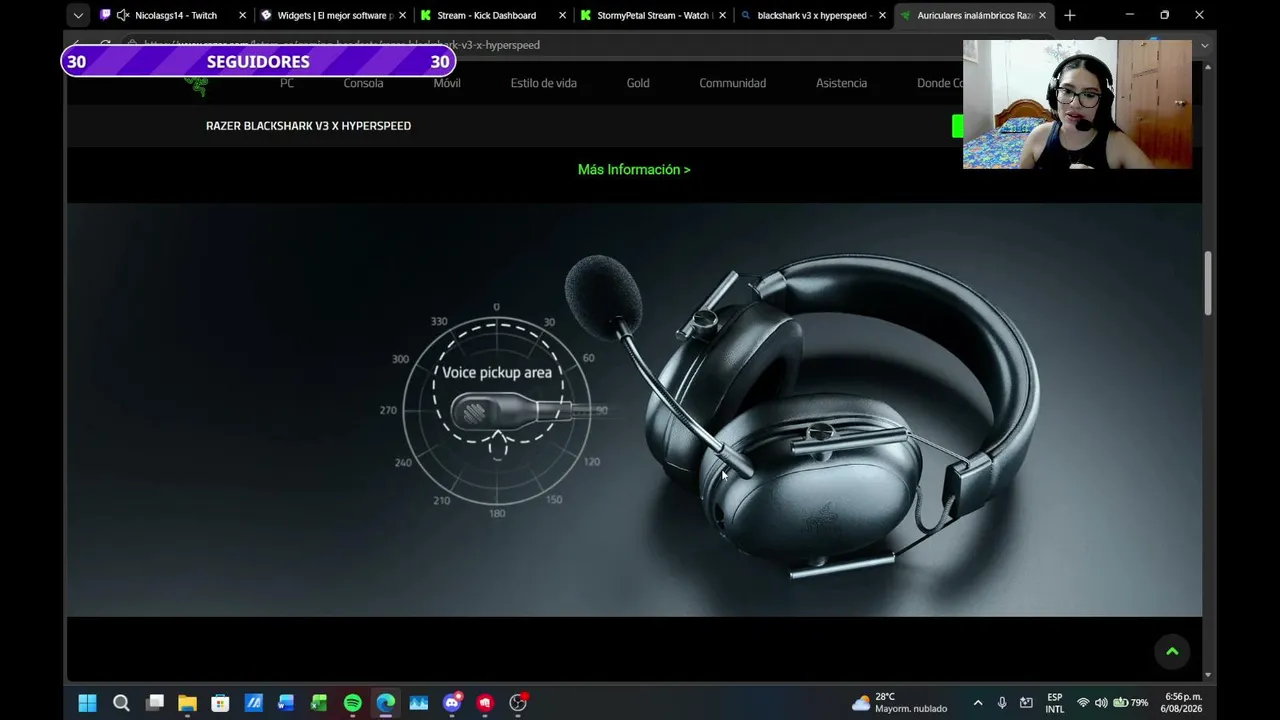Open Spotify from the taskbar
The image size is (1280, 720).
(x=352, y=703)
